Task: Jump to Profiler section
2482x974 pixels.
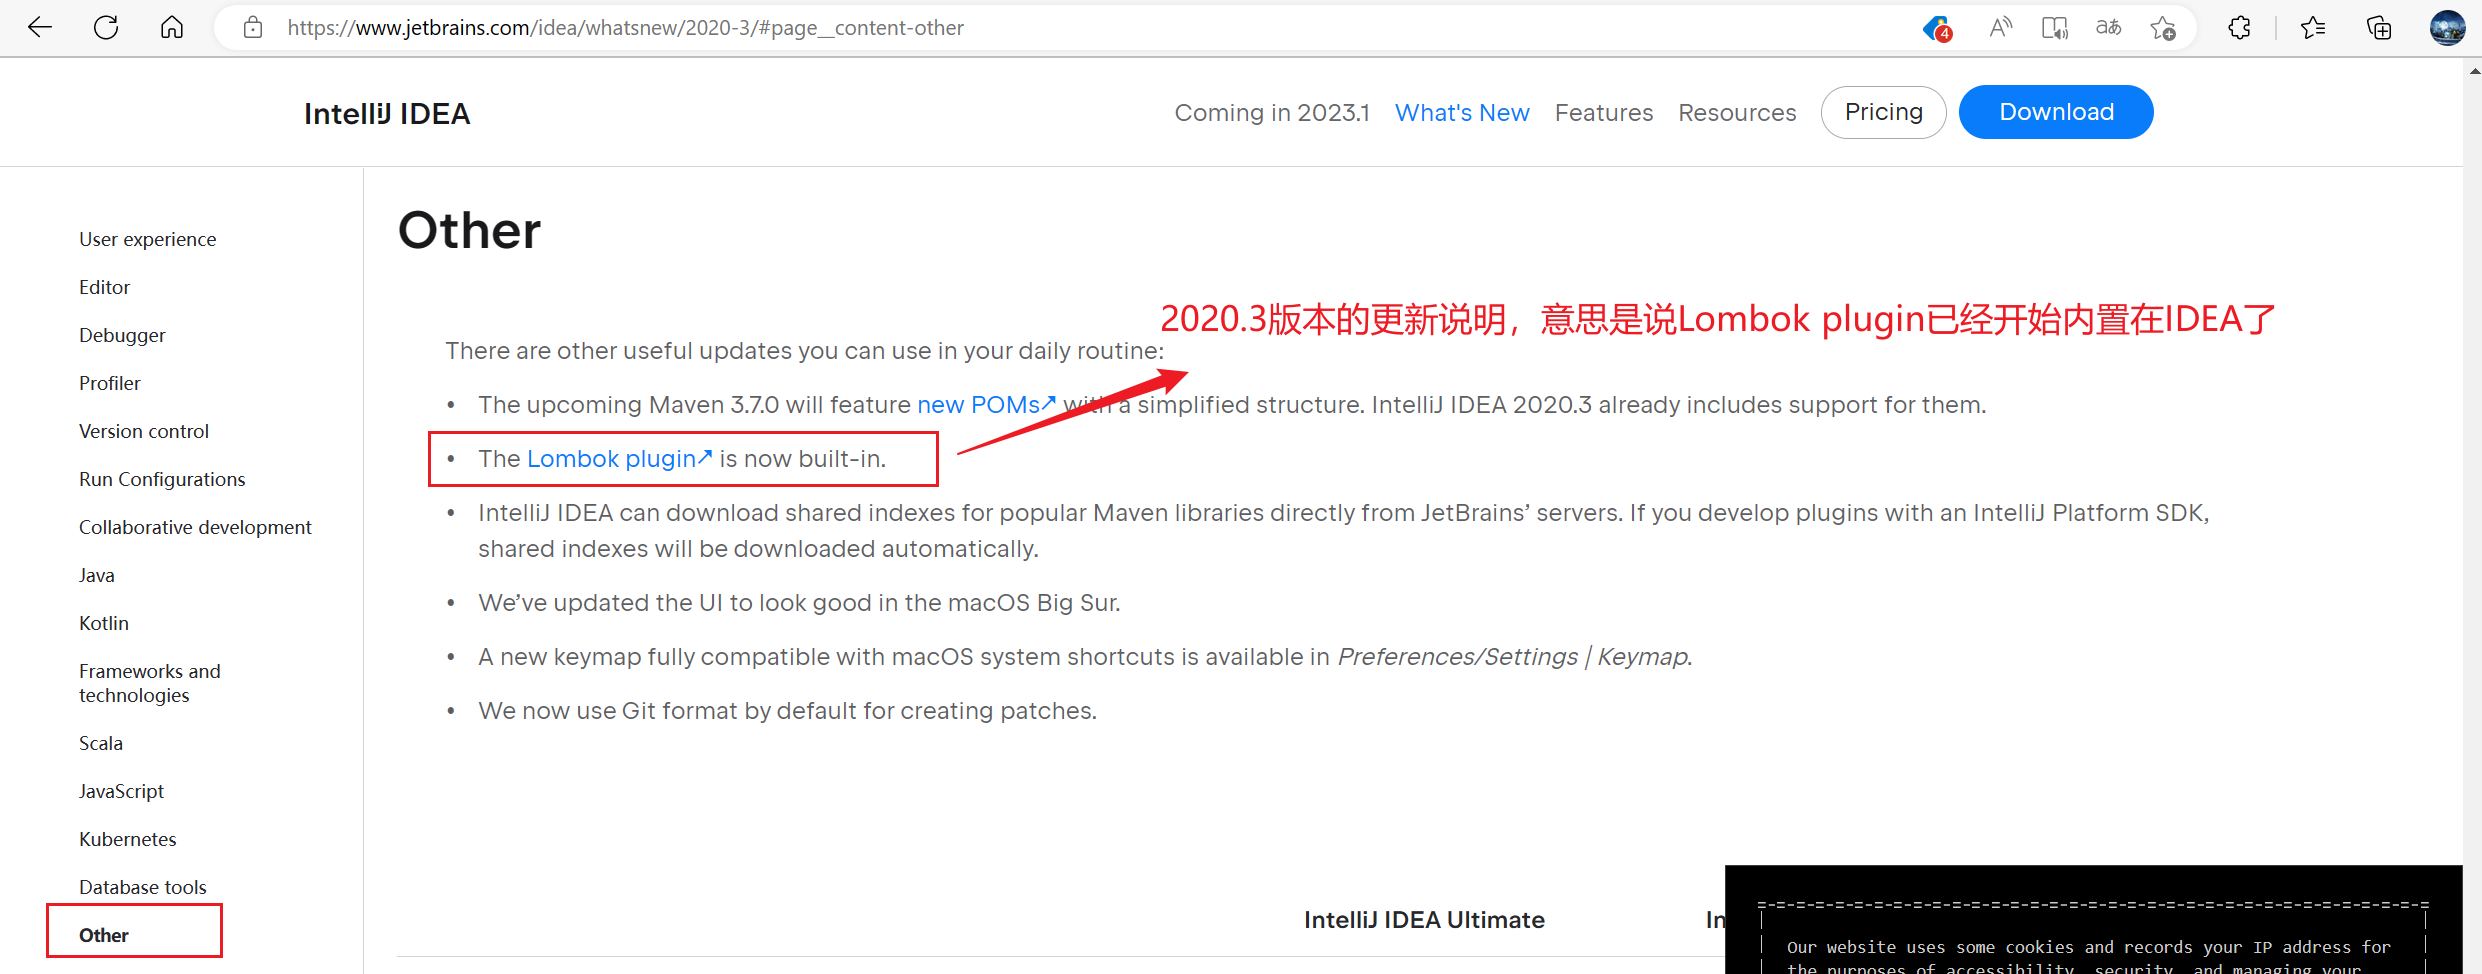Action: [110, 383]
